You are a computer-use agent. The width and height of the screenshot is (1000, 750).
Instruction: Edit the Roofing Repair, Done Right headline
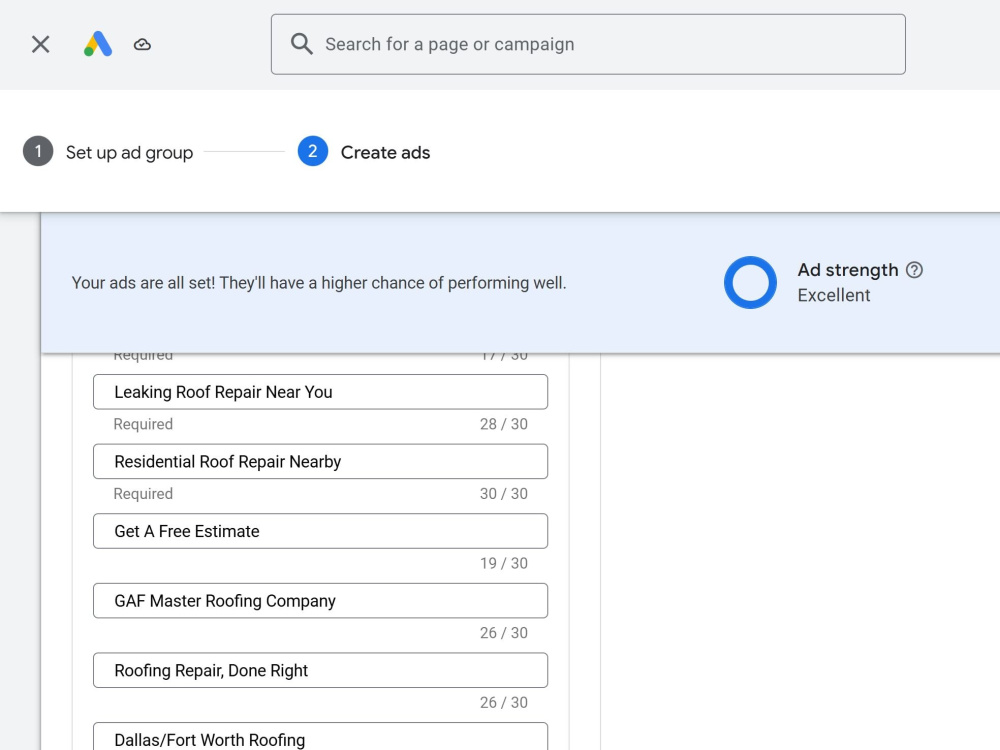click(x=320, y=670)
